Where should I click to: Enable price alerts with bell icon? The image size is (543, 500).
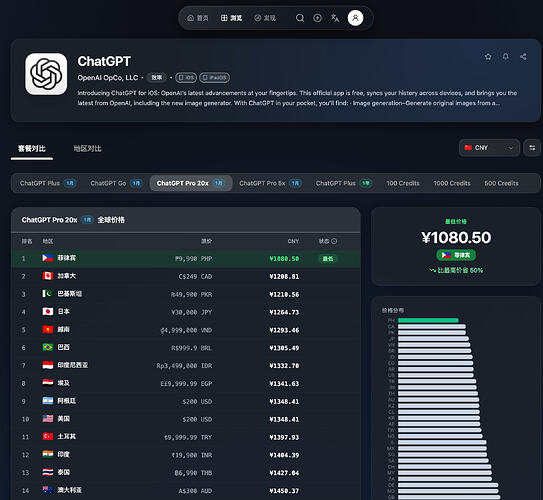tap(506, 56)
